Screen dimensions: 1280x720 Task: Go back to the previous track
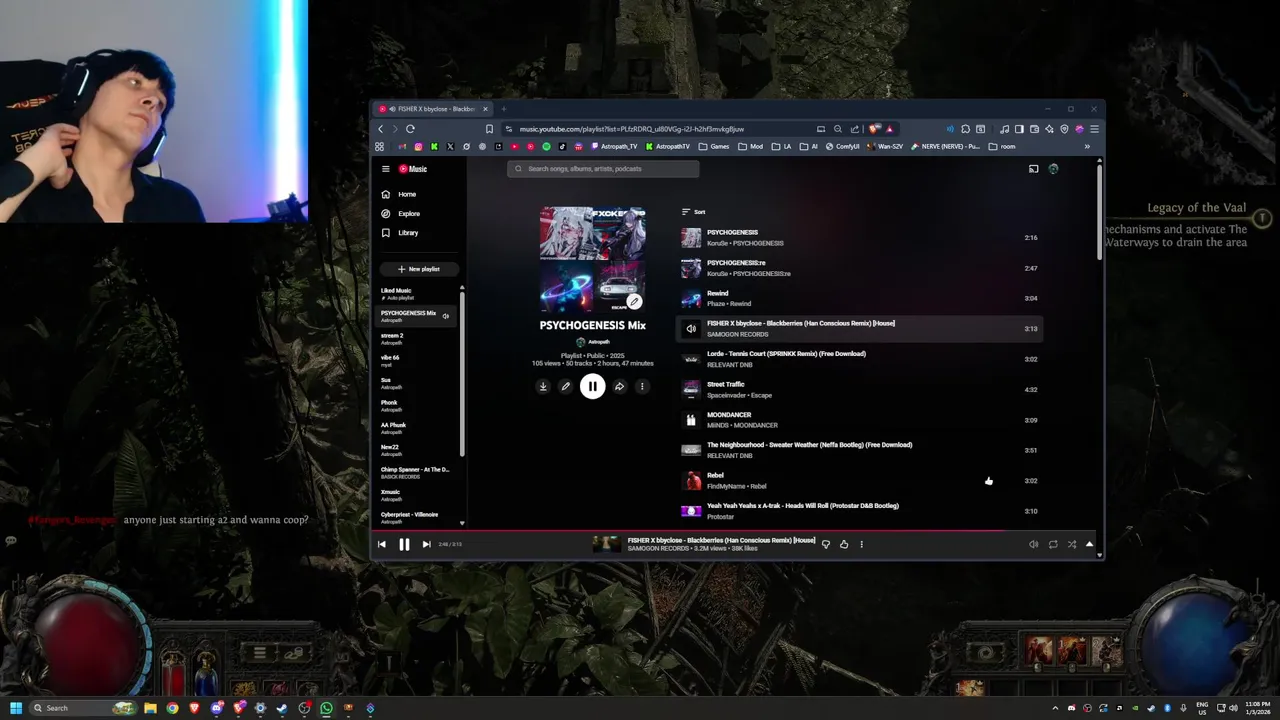(x=381, y=544)
